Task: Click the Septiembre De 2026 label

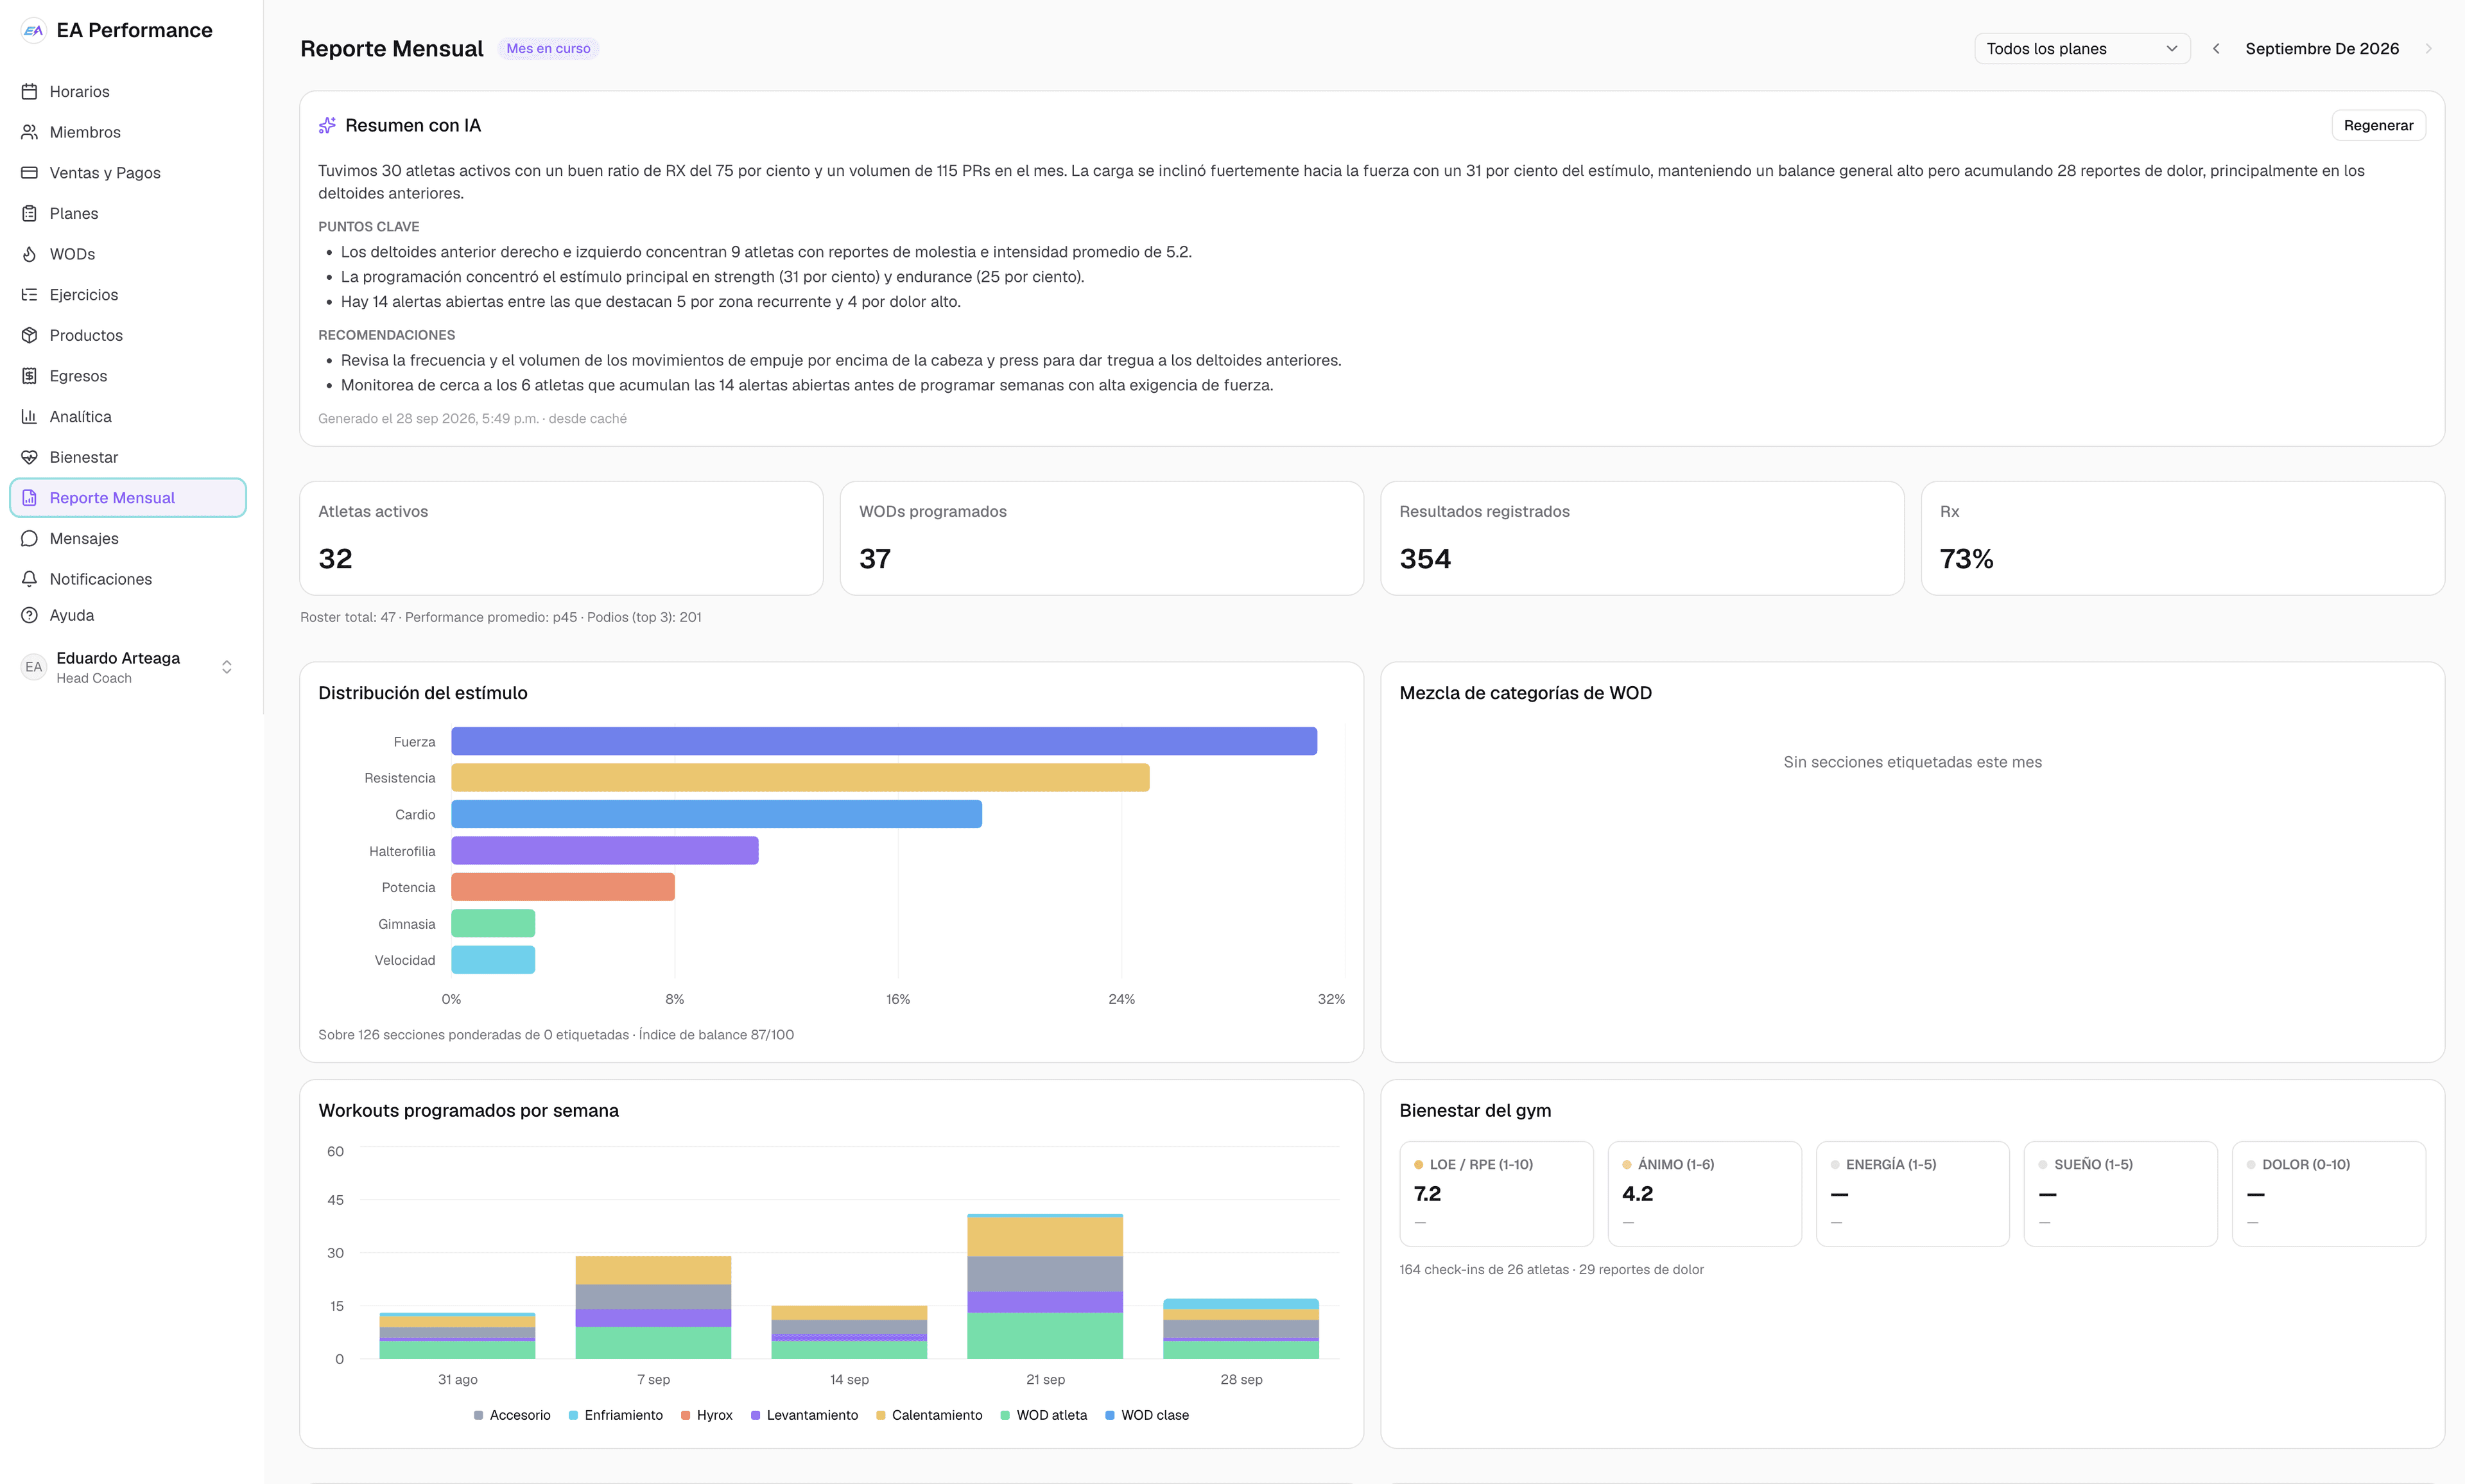Action: 2322,48
